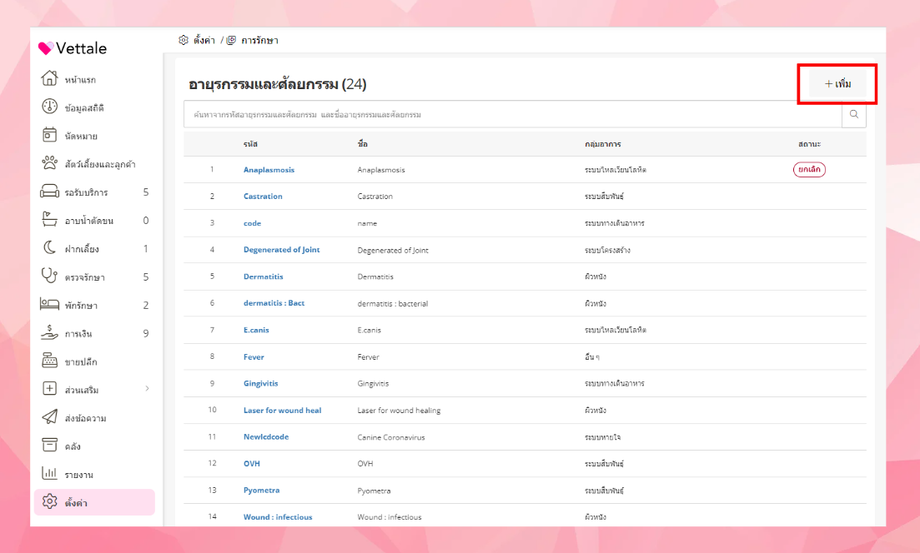920x553 pixels.
Task: Open the ส่งข้อความ paper plane icon
Action: point(49,417)
